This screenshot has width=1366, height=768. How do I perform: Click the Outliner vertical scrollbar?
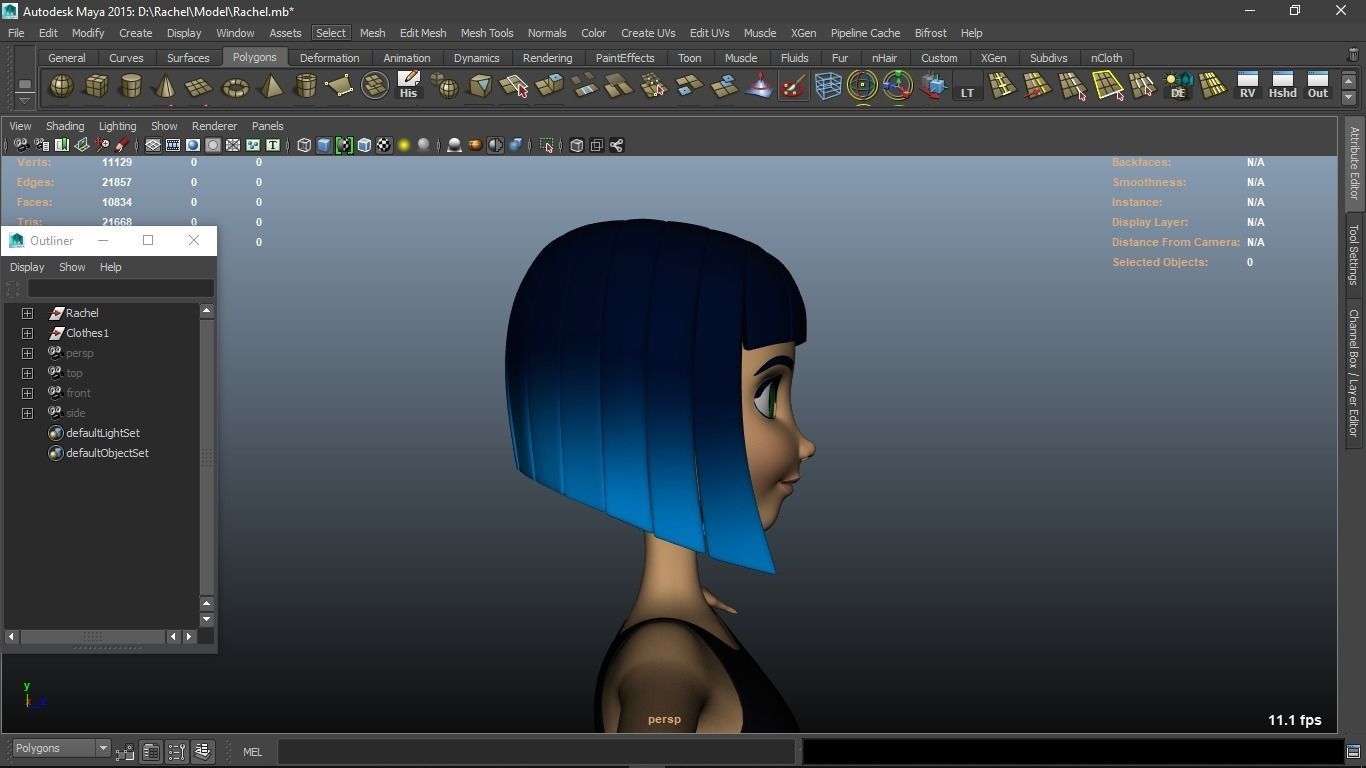coord(207,456)
